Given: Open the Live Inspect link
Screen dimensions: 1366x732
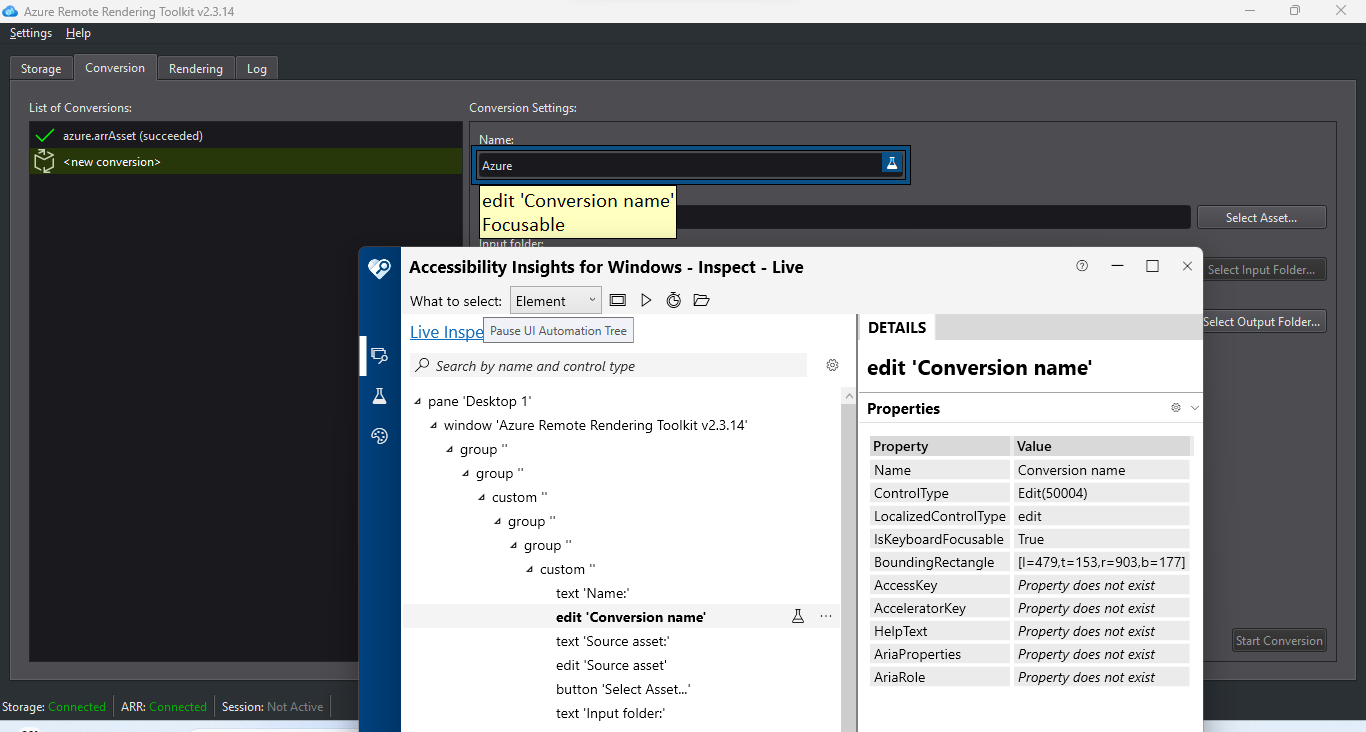Looking at the screenshot, I should point(447,332).
